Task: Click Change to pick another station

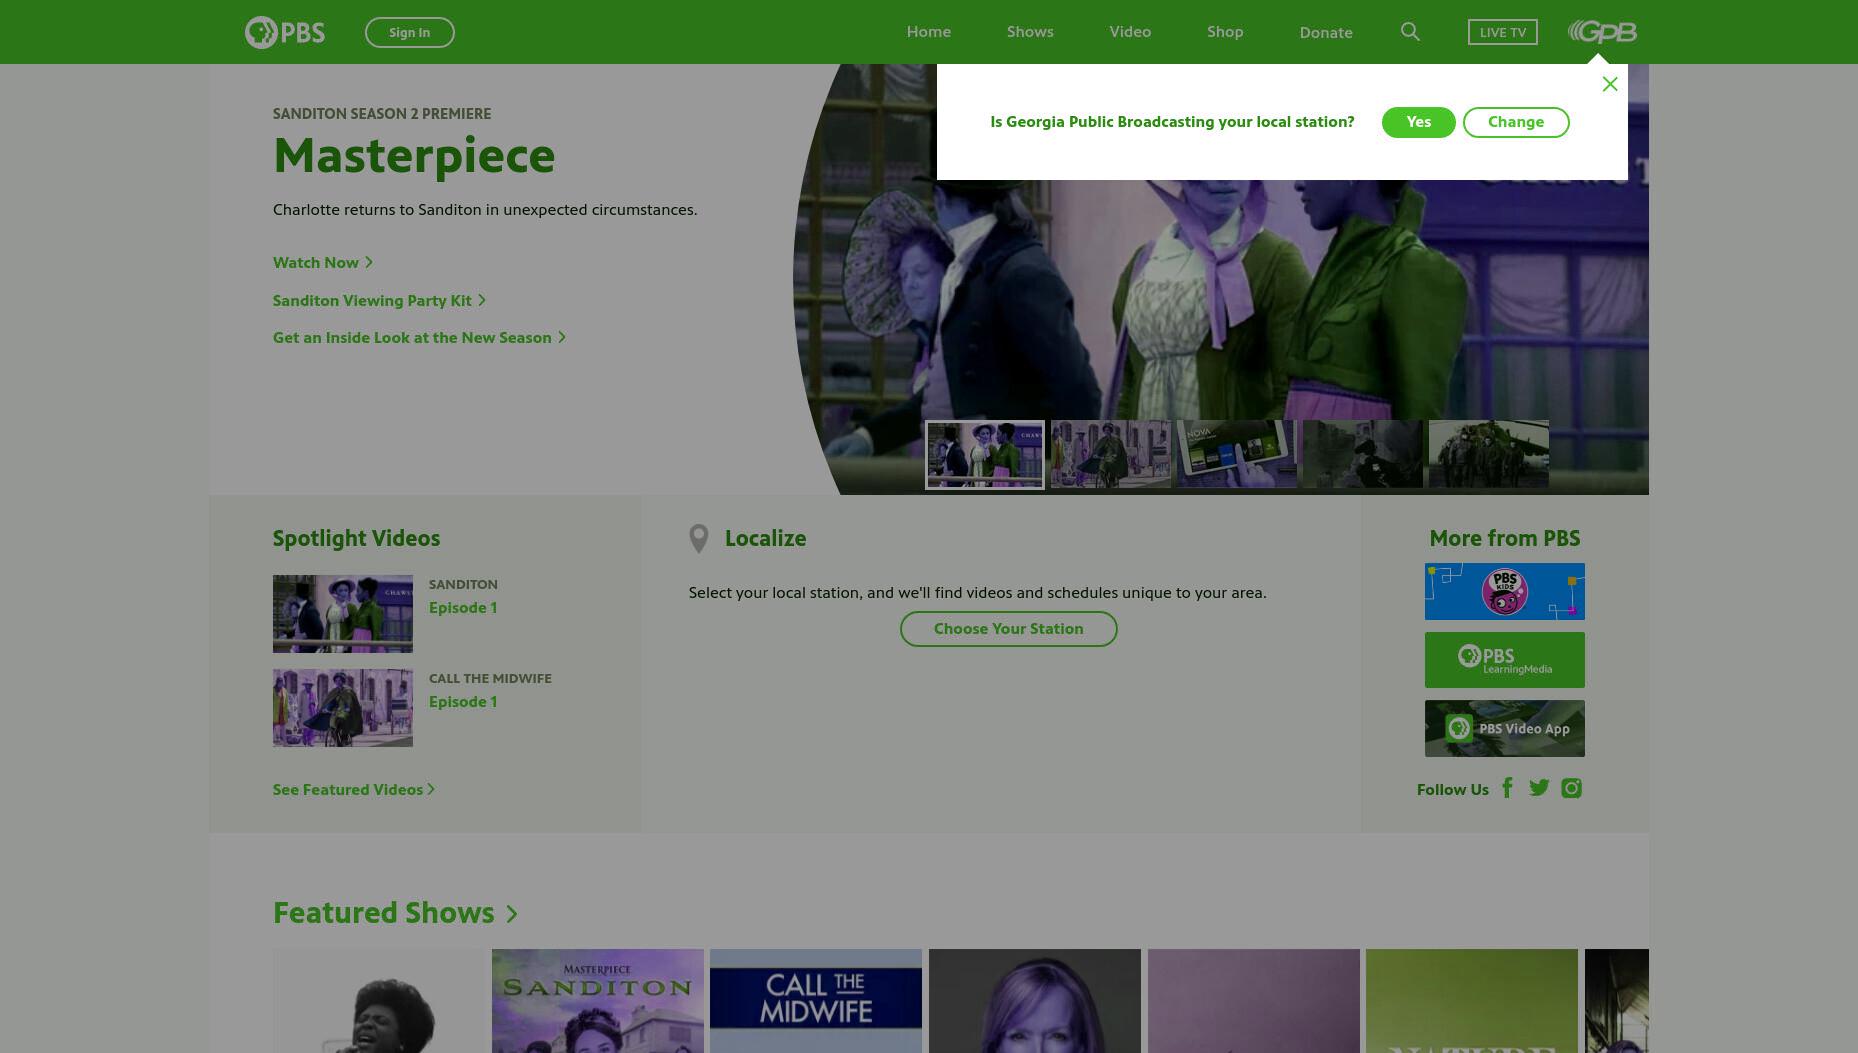Action: (x=1516, y=122)
